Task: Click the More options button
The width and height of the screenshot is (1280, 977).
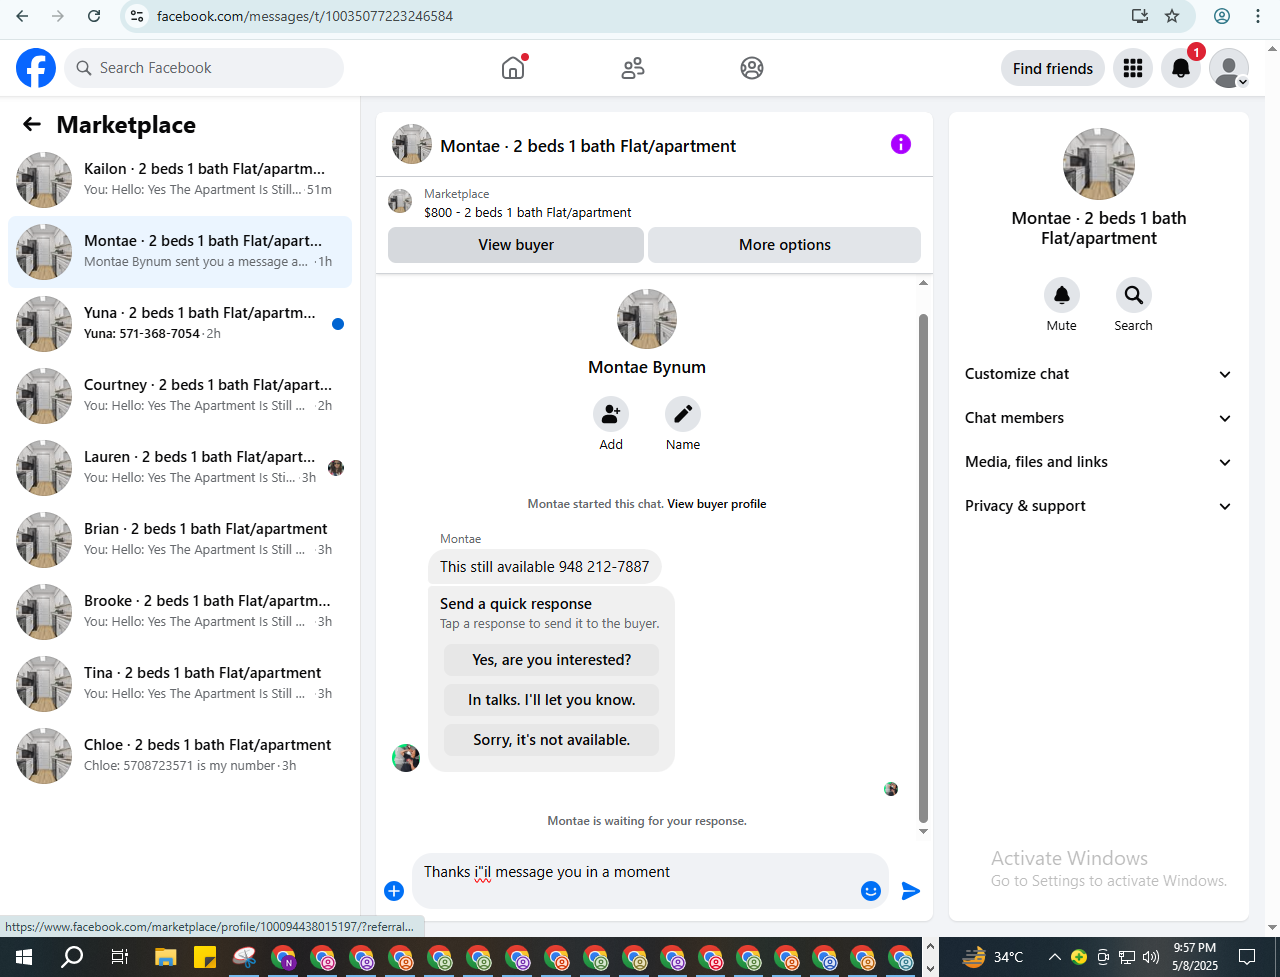Action: 785,245
